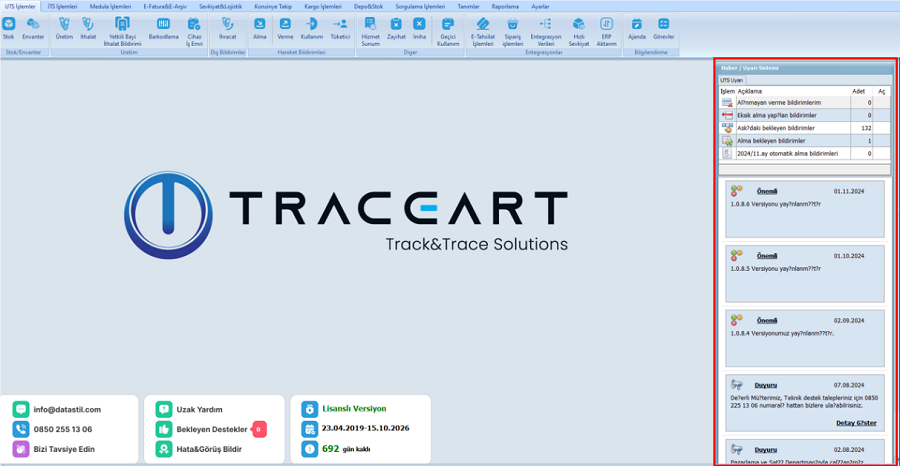Click the Detay Göster link

point(858,423)
